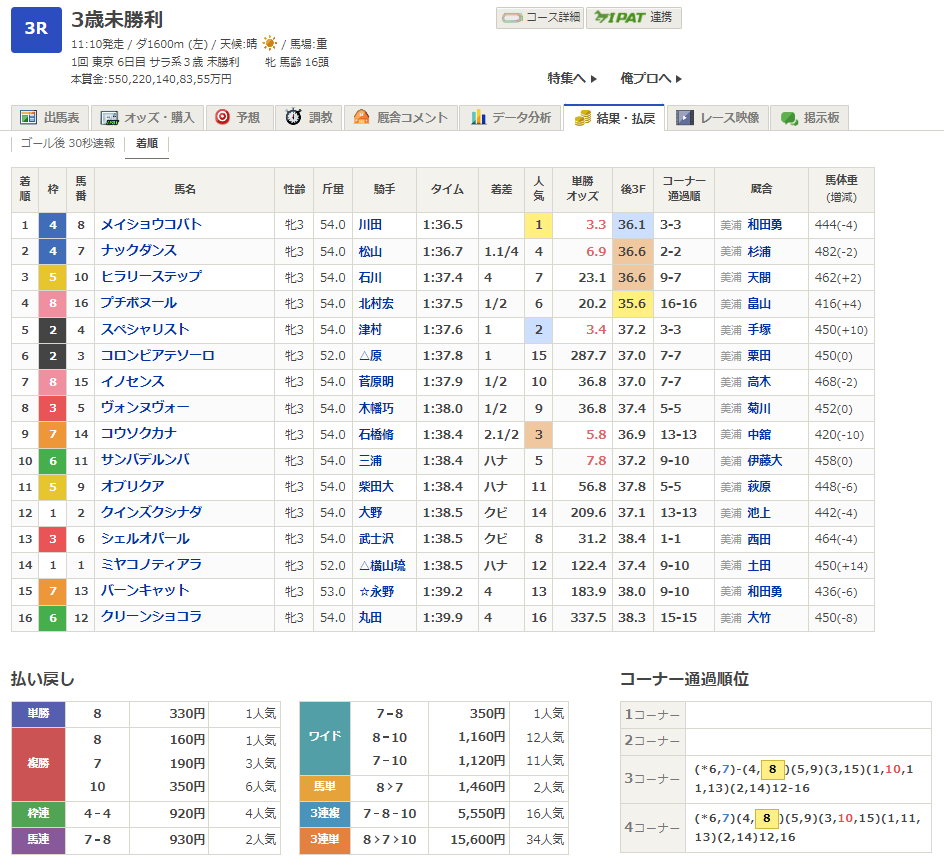This screenshot has height=862, width=944.
Task: Switch to ゴール後 30秒速報 tab
Action: pos(68,144)
